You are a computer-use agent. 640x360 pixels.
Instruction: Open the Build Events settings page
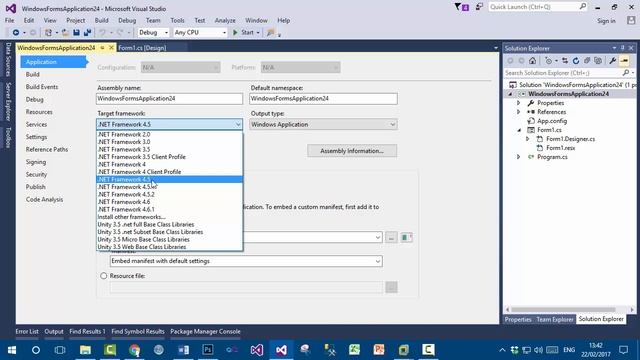[42, 87]
